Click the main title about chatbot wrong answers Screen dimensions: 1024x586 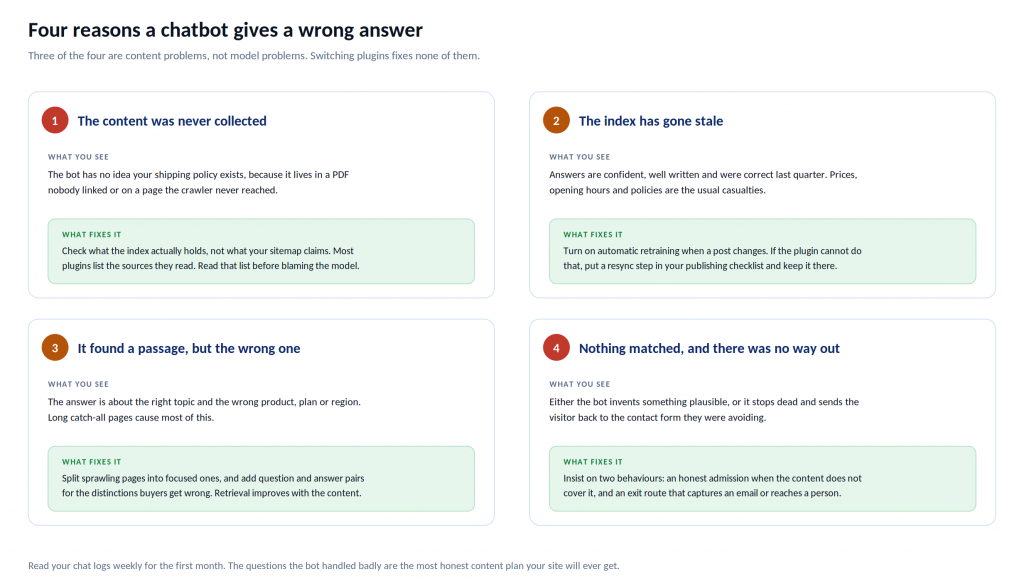tap(225, 30)
